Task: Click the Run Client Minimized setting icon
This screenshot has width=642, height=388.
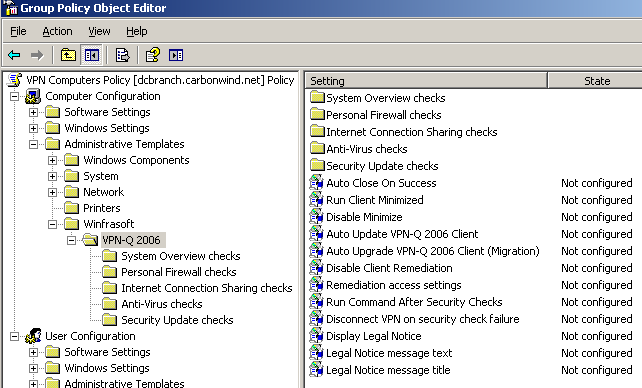Action: pos(316,200)
